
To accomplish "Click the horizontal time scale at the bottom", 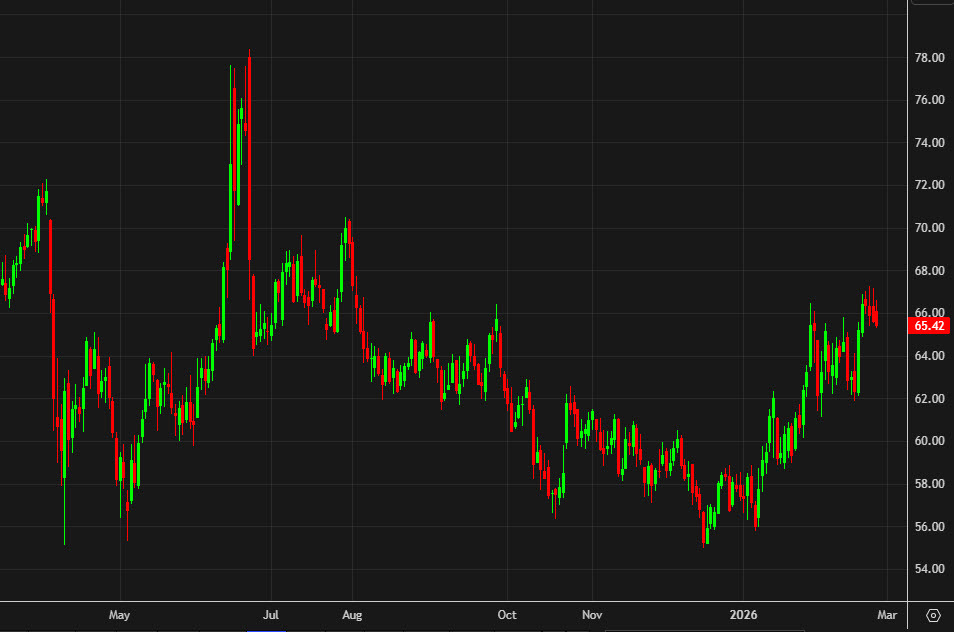I will 450,615.
